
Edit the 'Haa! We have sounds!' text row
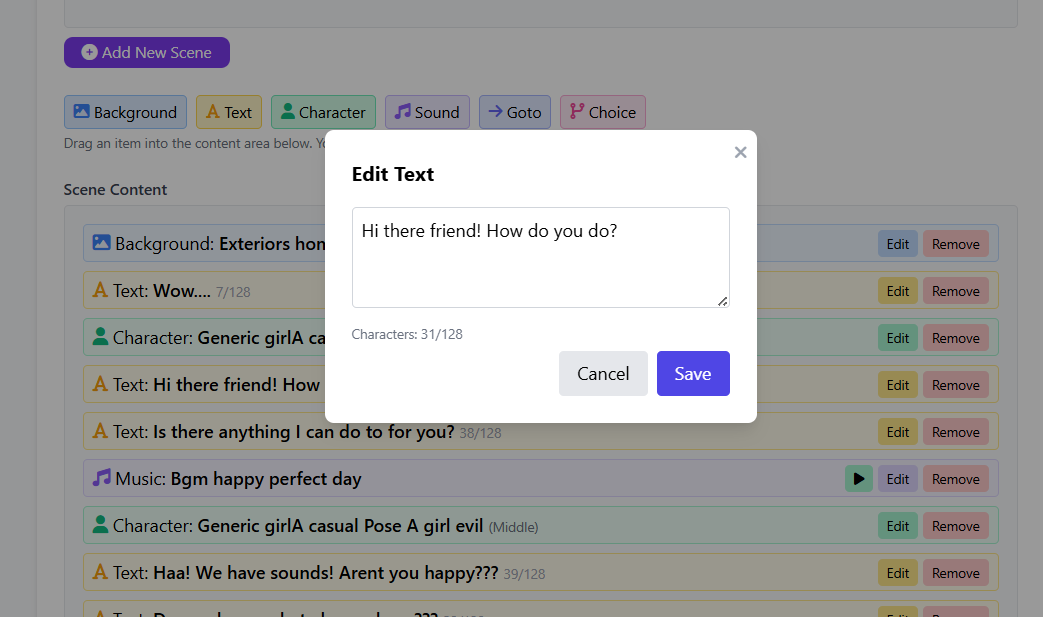click(x=897, y=573)
